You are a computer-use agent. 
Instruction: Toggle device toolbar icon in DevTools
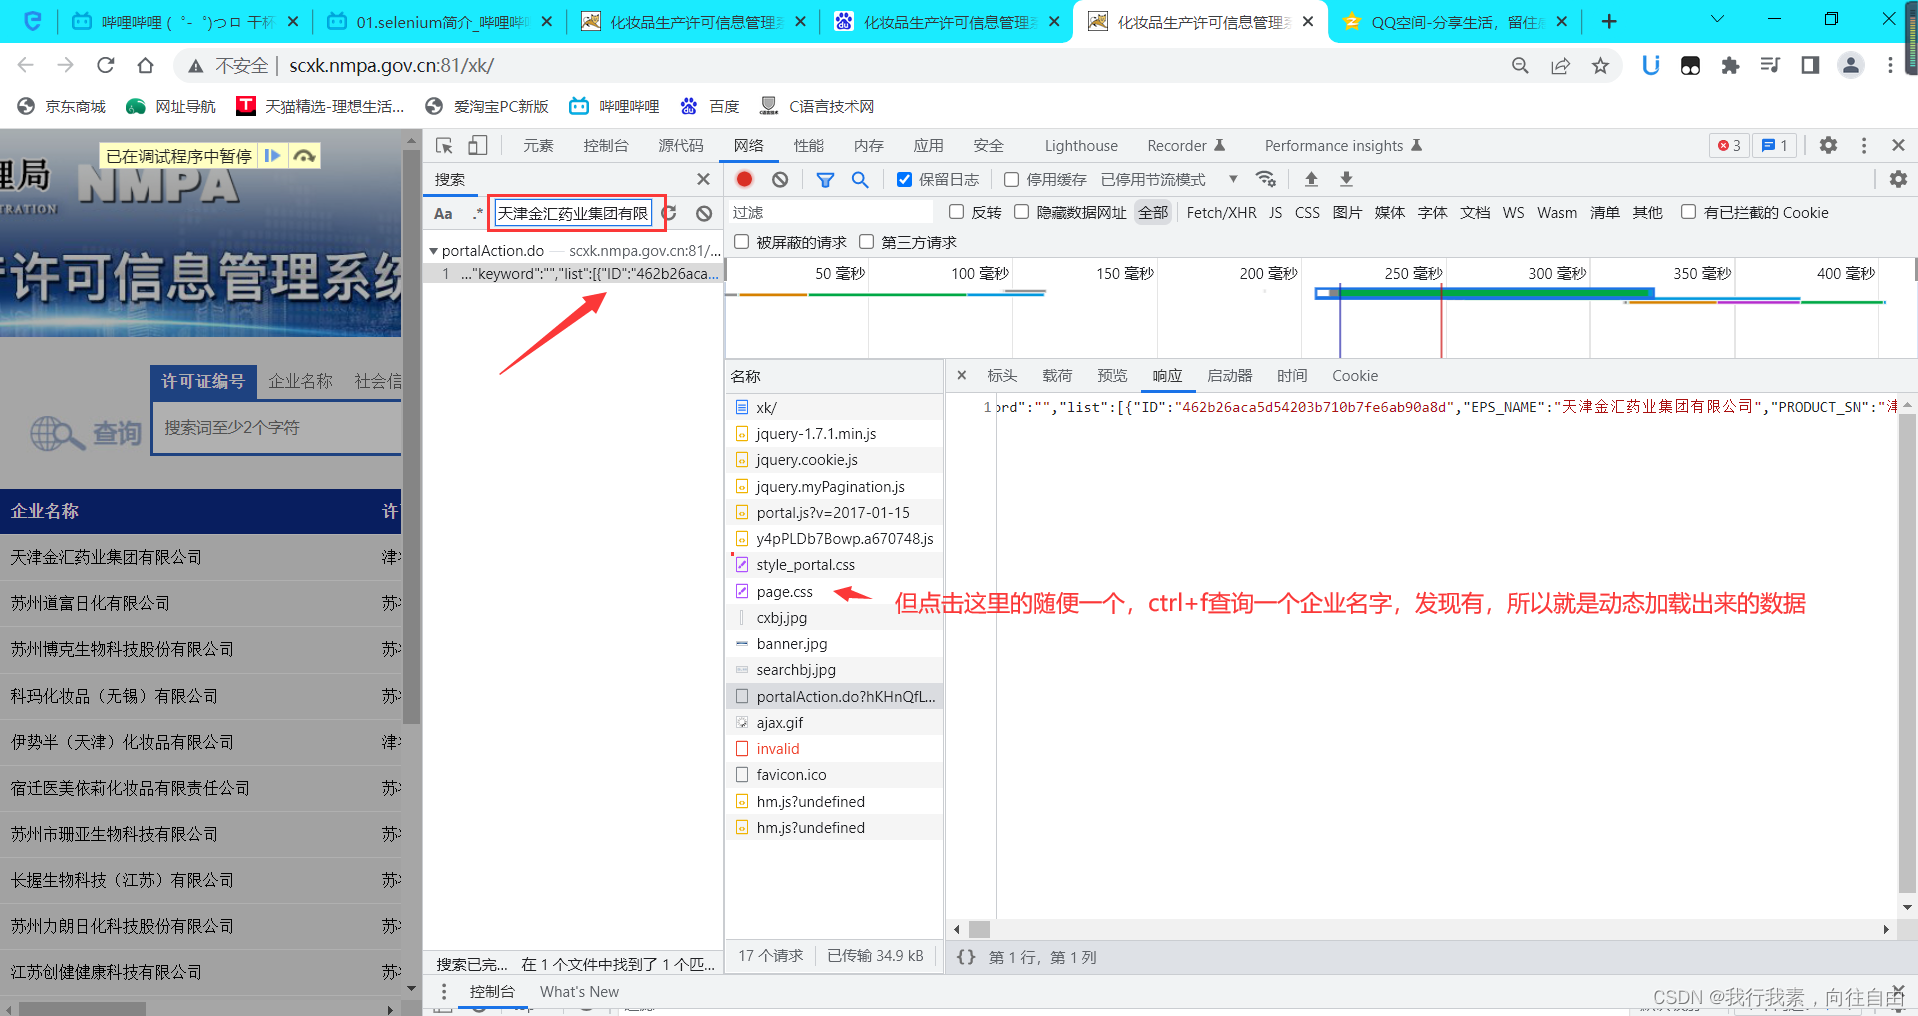[478, 146]
